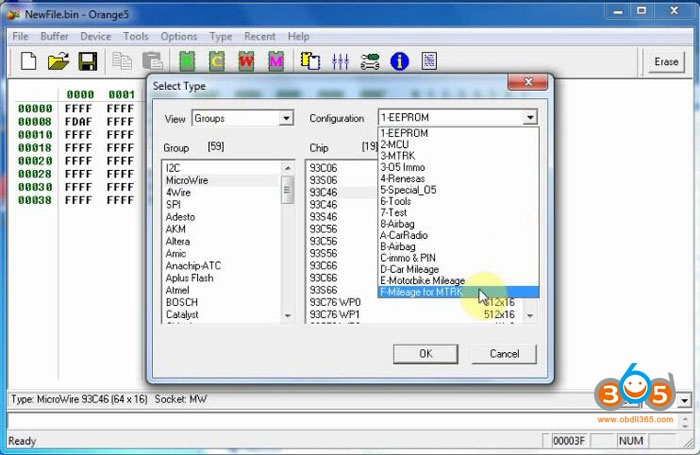Click the yellow C chip icon
This screenshot has height=455, width=700.
pos(217,61)
